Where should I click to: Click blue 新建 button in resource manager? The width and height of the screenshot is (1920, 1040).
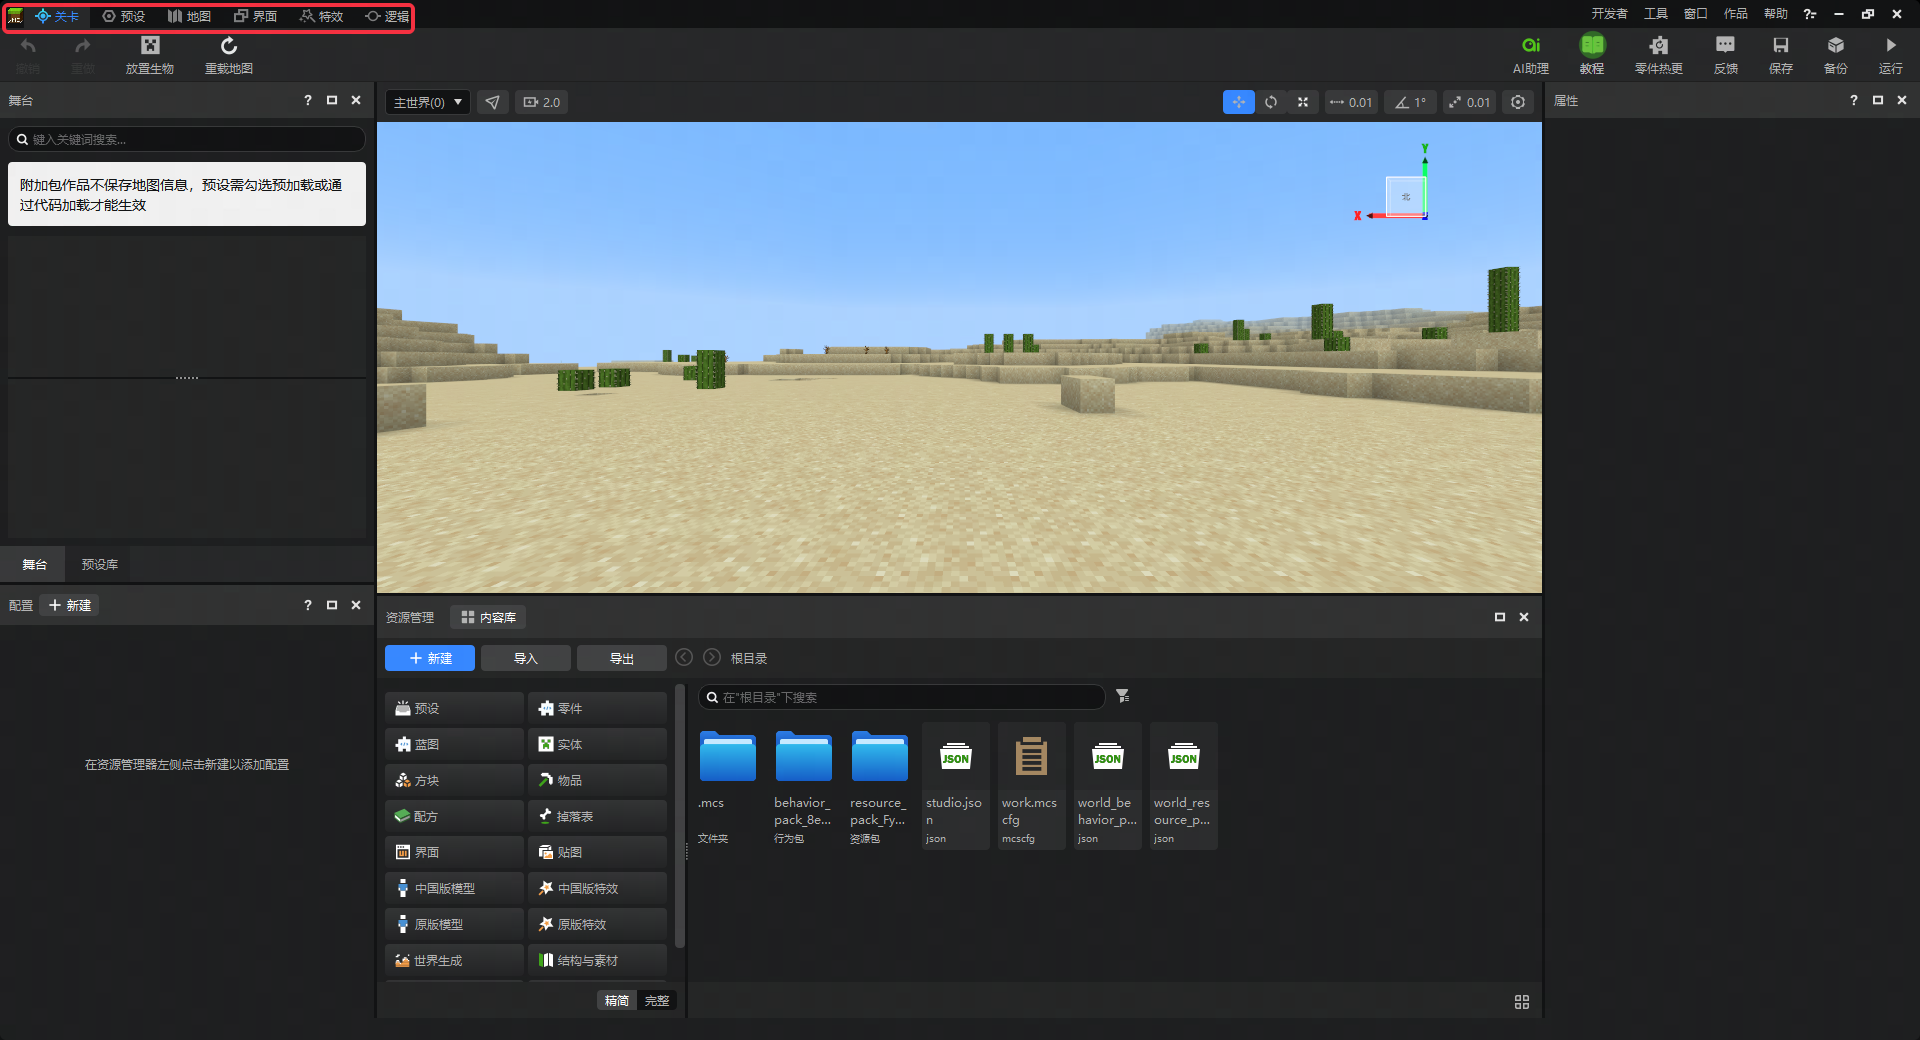click(430, 658)
